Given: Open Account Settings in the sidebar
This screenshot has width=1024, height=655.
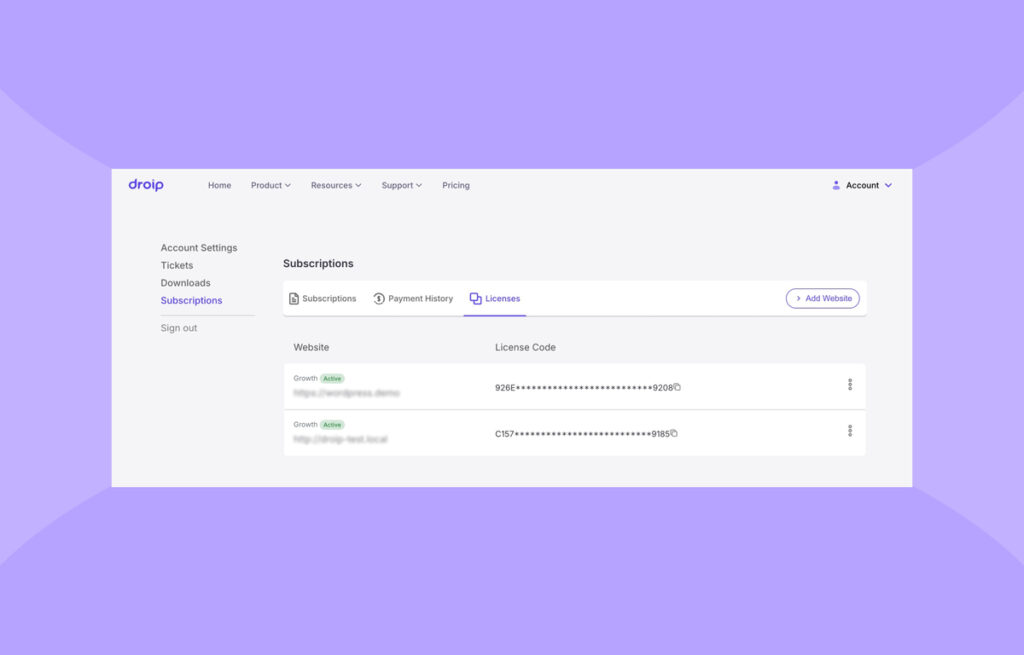Looking at the screenshot, I should click(x=199, y=248).
